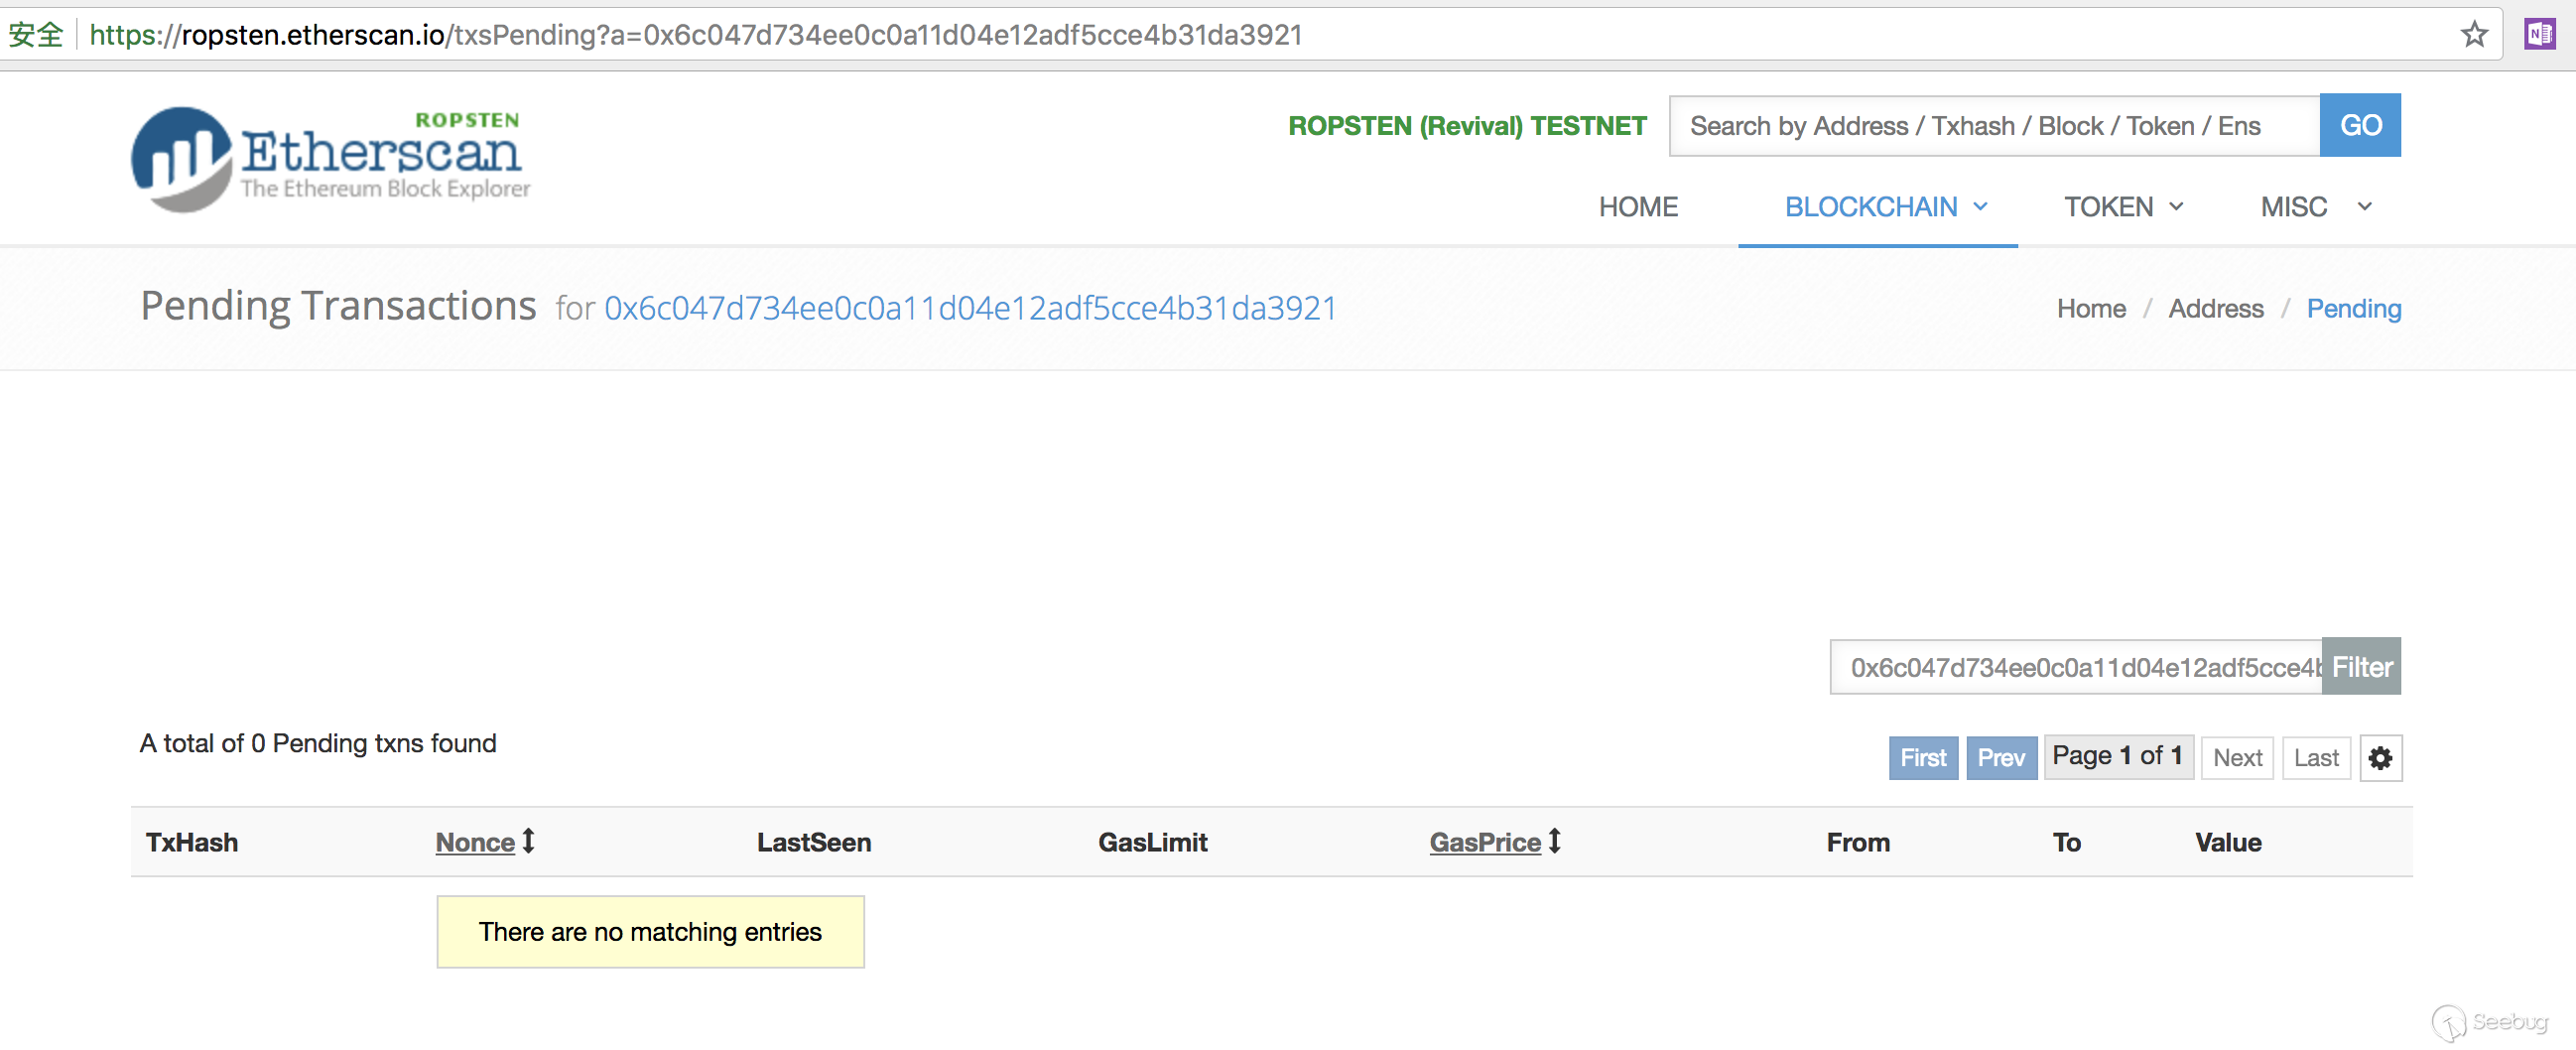Click the From column header

[1858, 842]
